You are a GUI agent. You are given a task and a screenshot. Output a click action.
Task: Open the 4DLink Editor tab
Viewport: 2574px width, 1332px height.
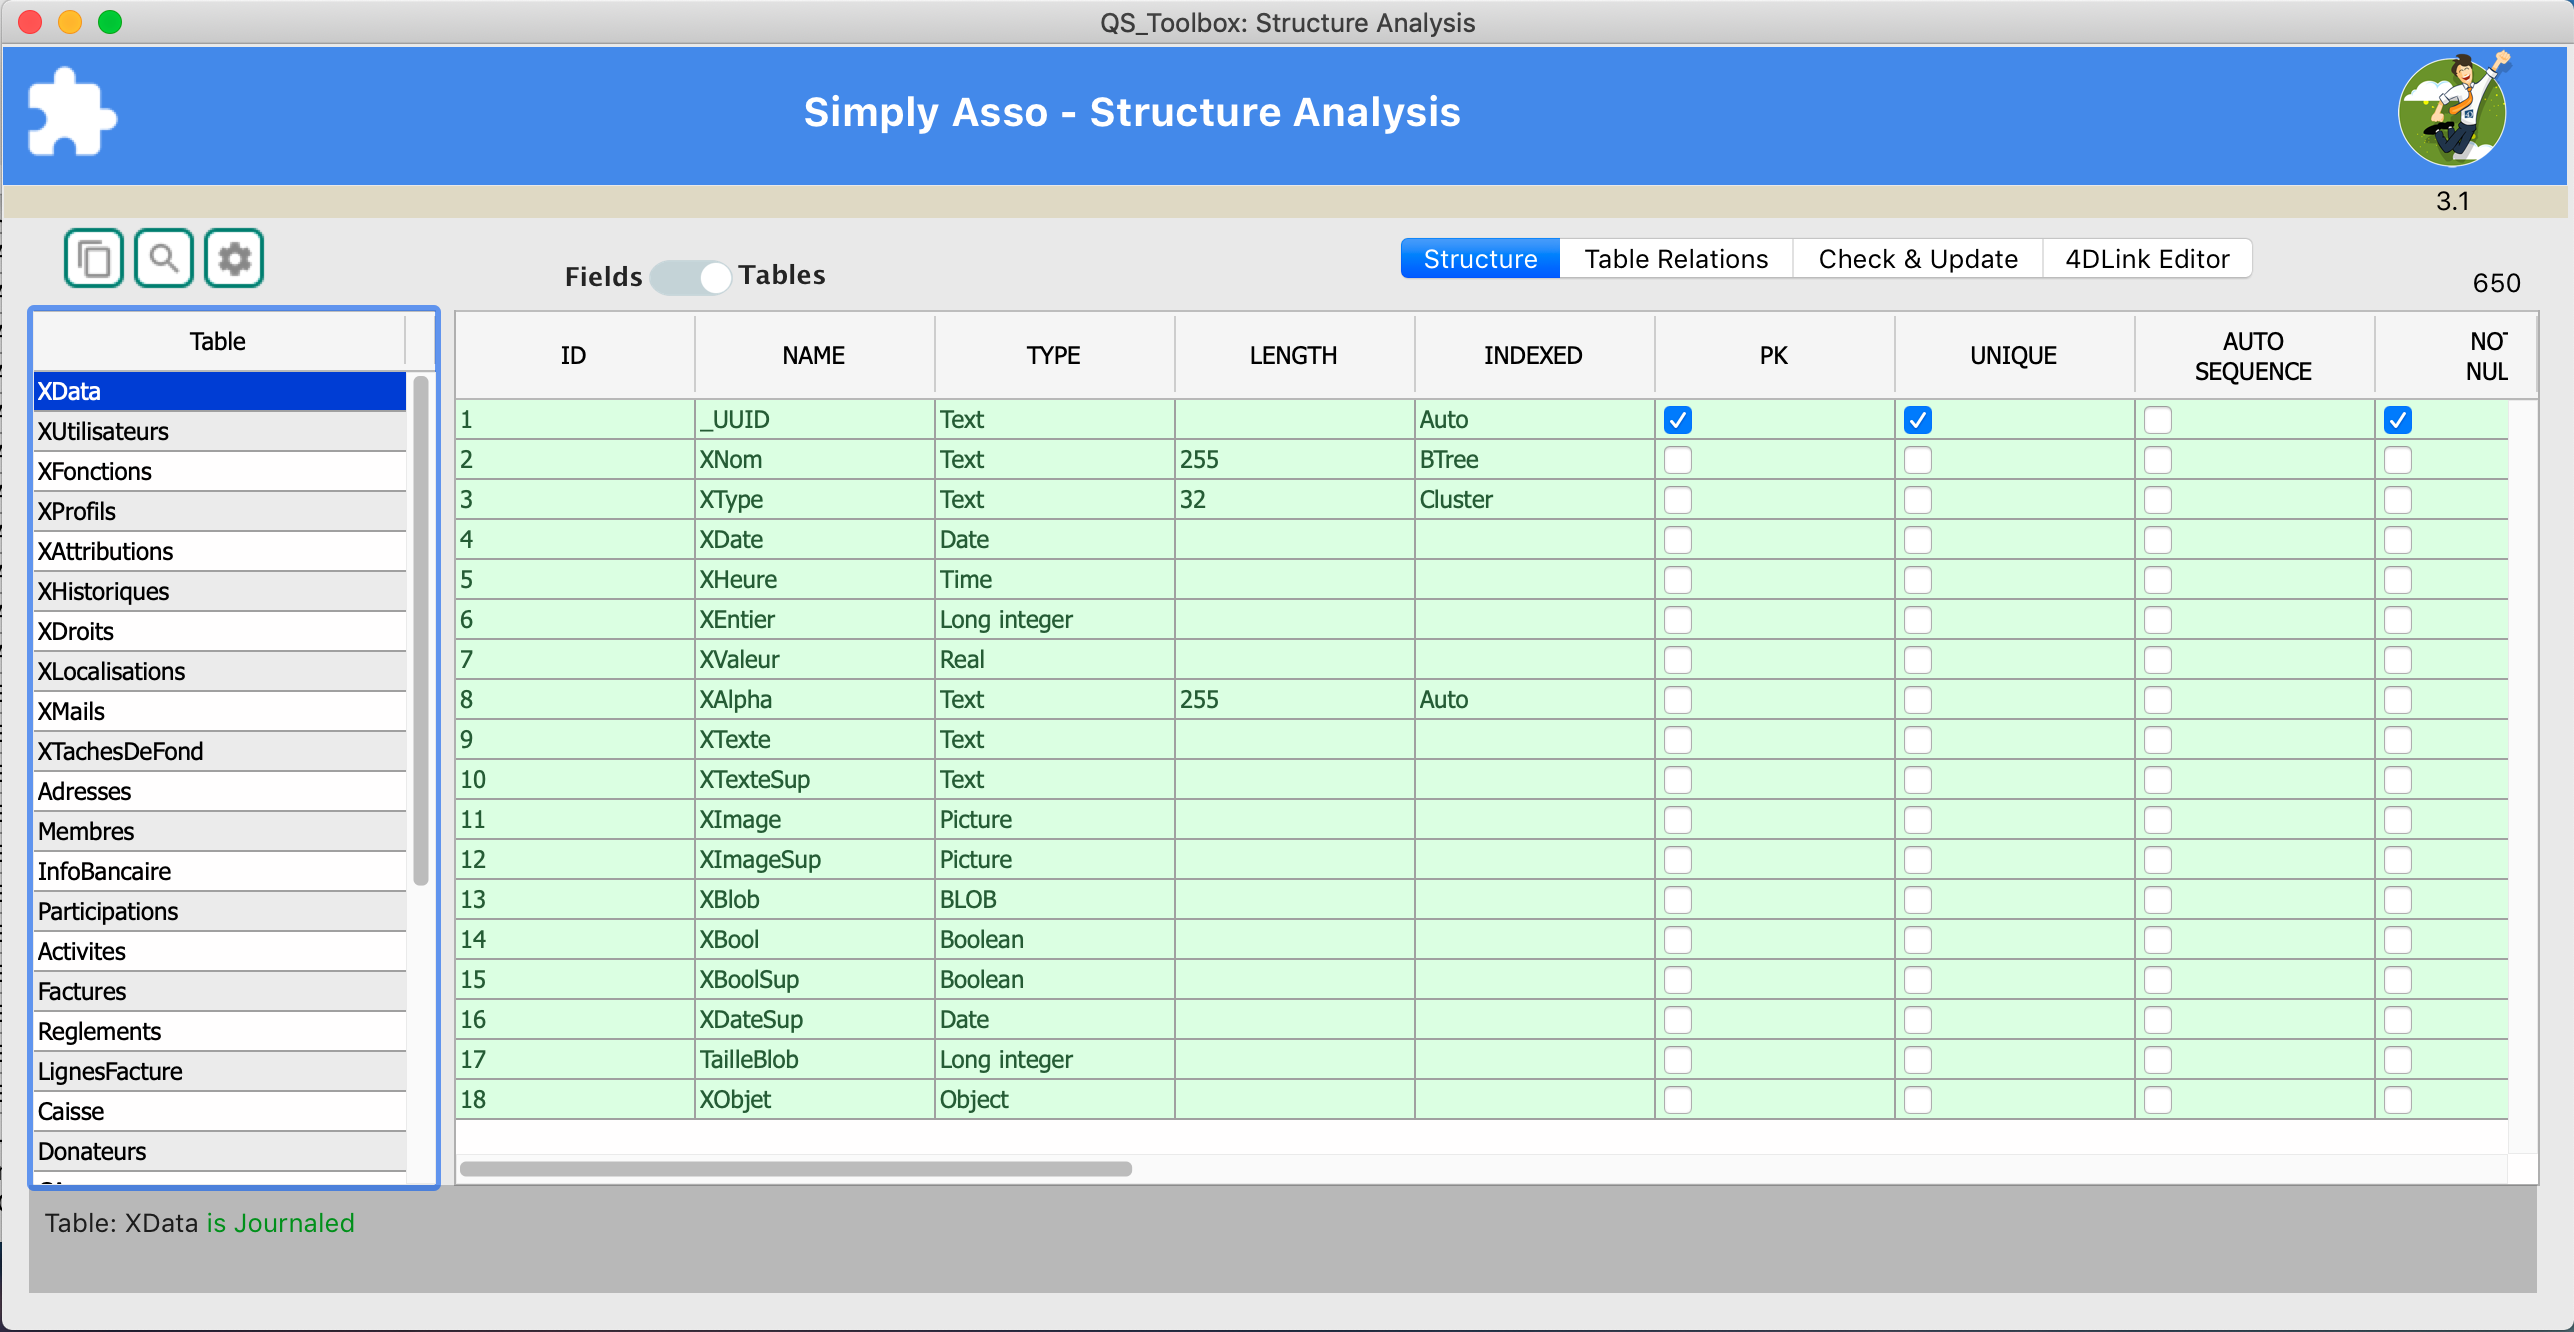tap(2146, 258)
